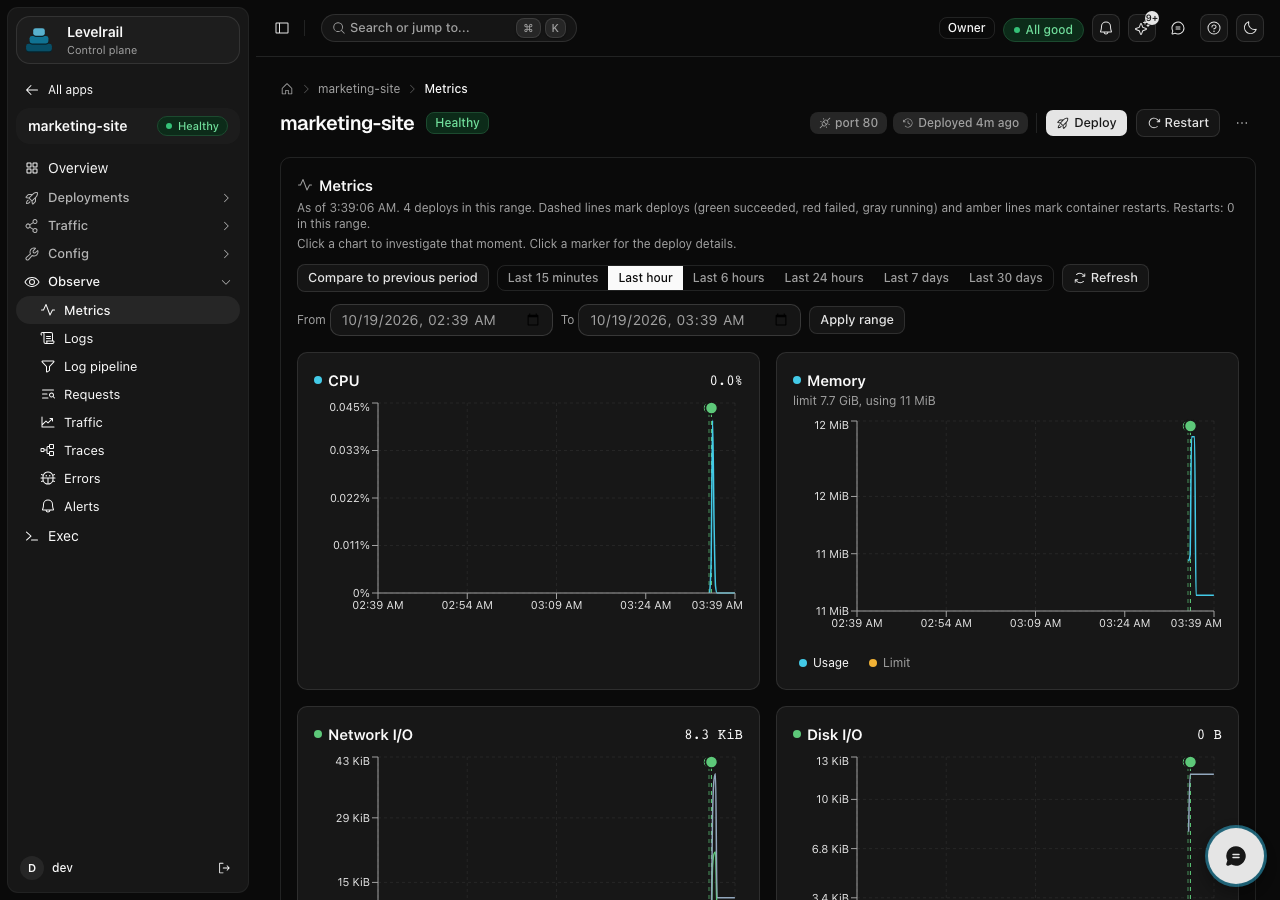Click the Levelrail Control plane switcher
The width and height of the screenshot is (1280, 900).
click(x=128, y=40)
